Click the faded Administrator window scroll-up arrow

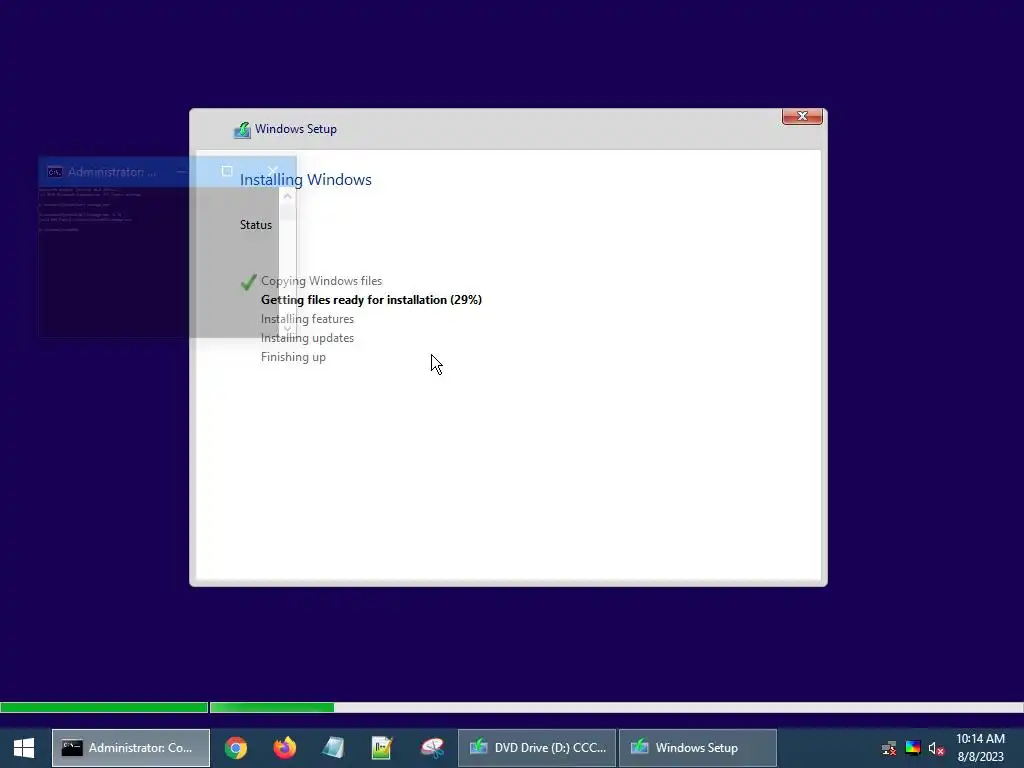[287, 196]
